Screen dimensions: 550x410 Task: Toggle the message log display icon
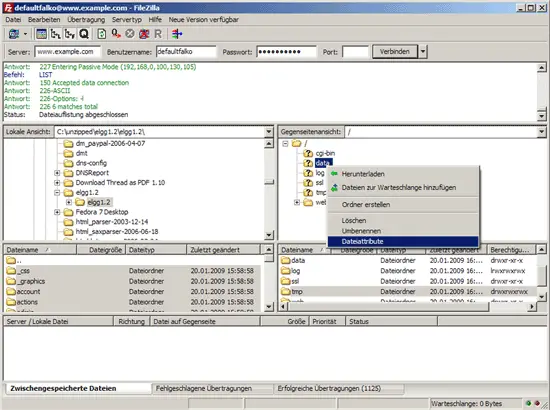[x=41, y=34]
